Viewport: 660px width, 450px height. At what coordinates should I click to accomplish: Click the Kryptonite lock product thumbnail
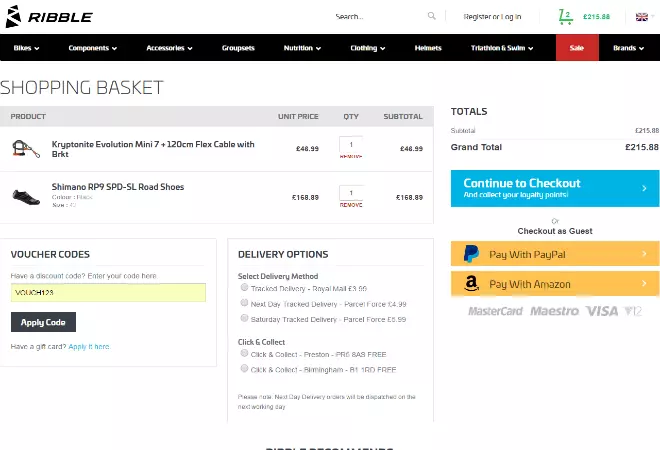pos(26,149)
